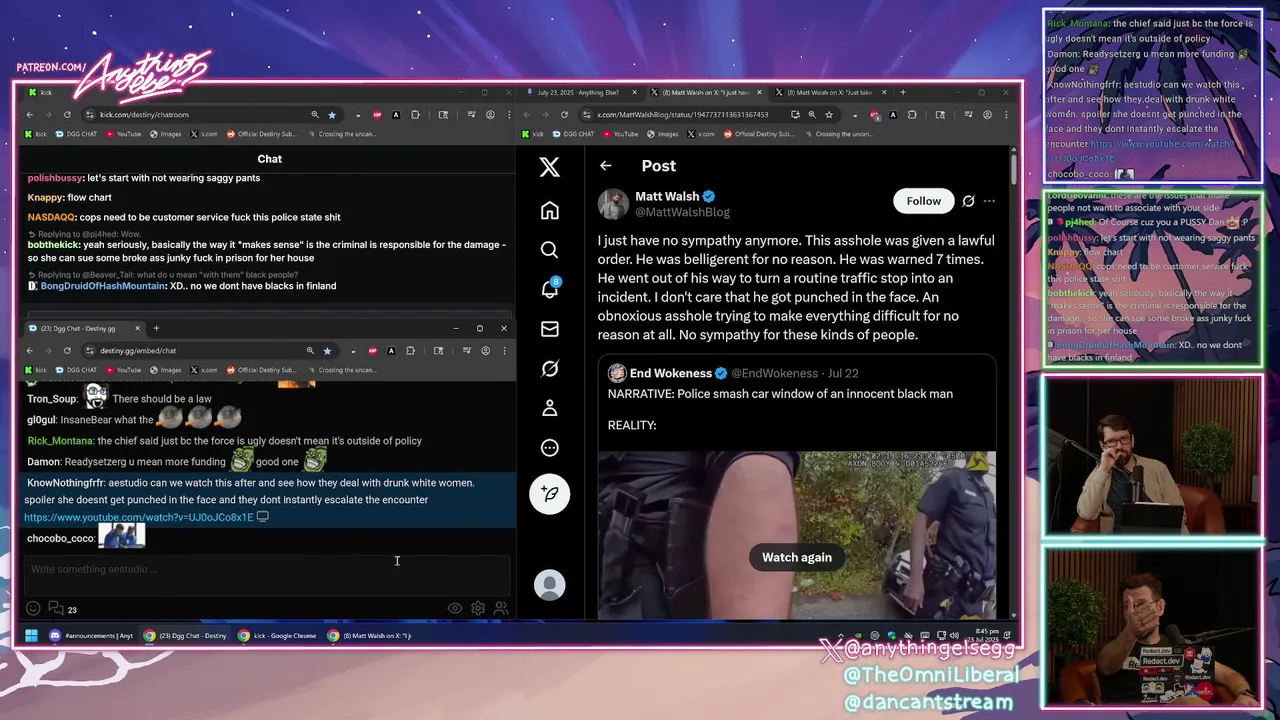Open Official Destiny Sub bookmark in X window
The image size is (1280, 720).
click(760, 134)
